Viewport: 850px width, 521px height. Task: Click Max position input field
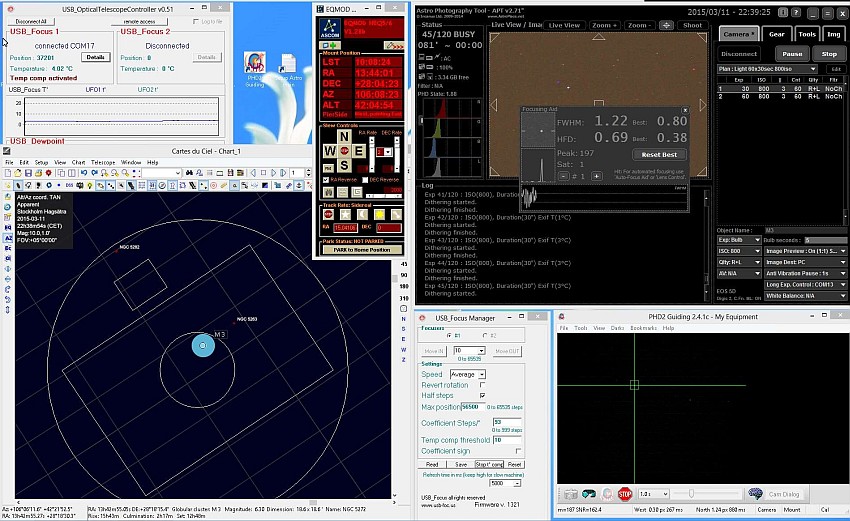(473, 407)
